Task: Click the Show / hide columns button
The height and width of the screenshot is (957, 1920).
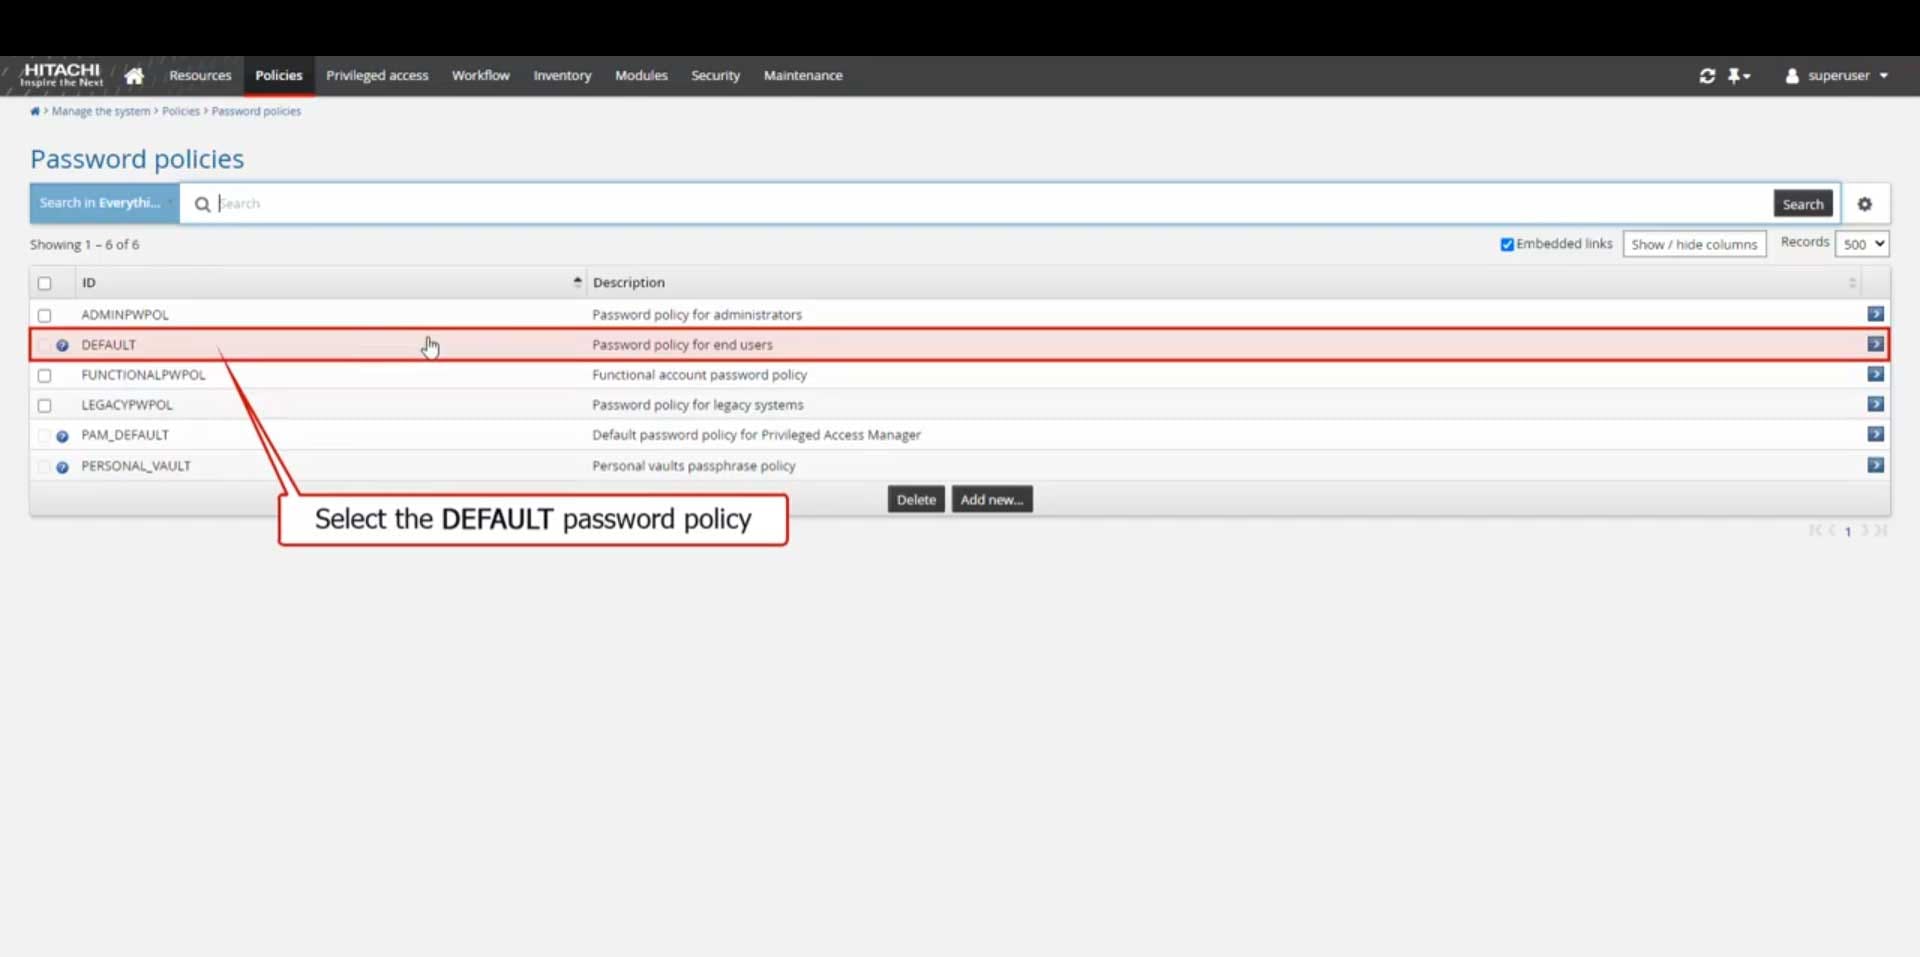Action: [1694, 244]
